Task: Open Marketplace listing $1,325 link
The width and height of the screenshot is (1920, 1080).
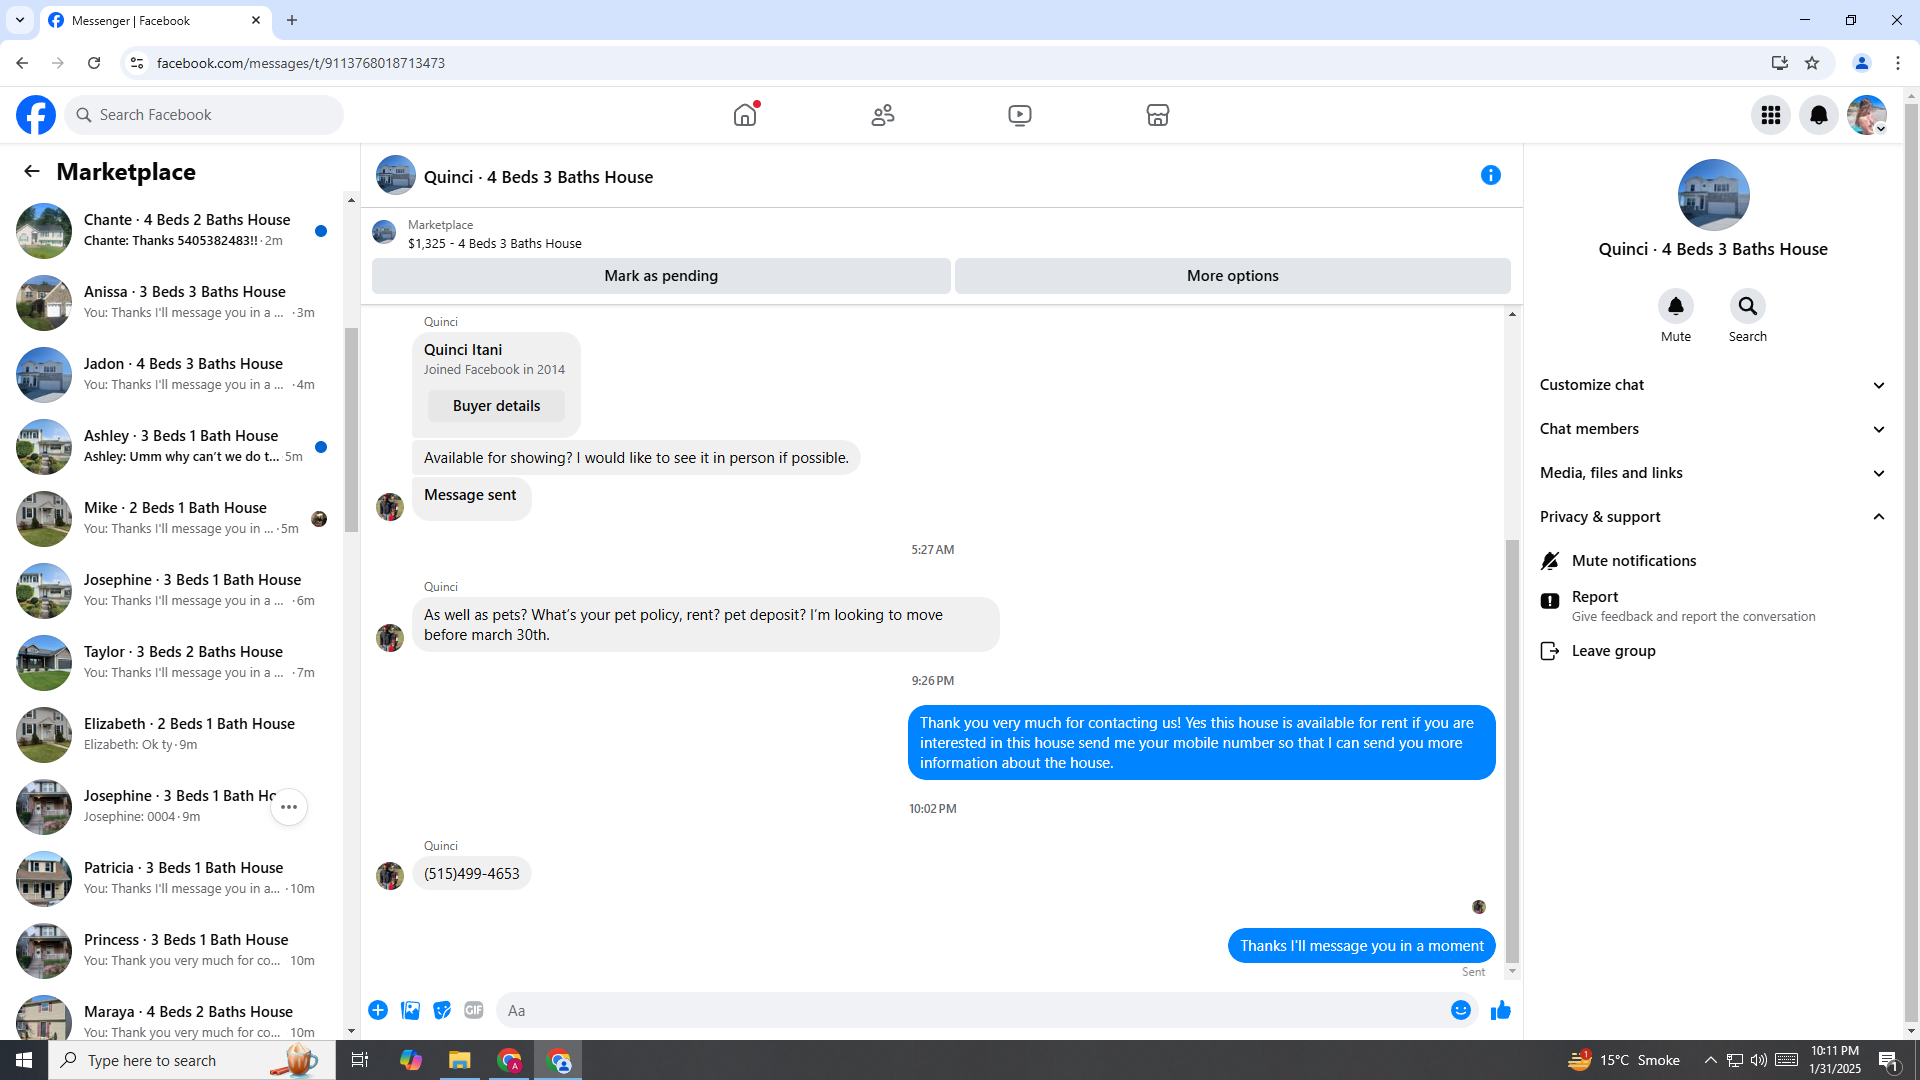Action: tap(494, 243)
